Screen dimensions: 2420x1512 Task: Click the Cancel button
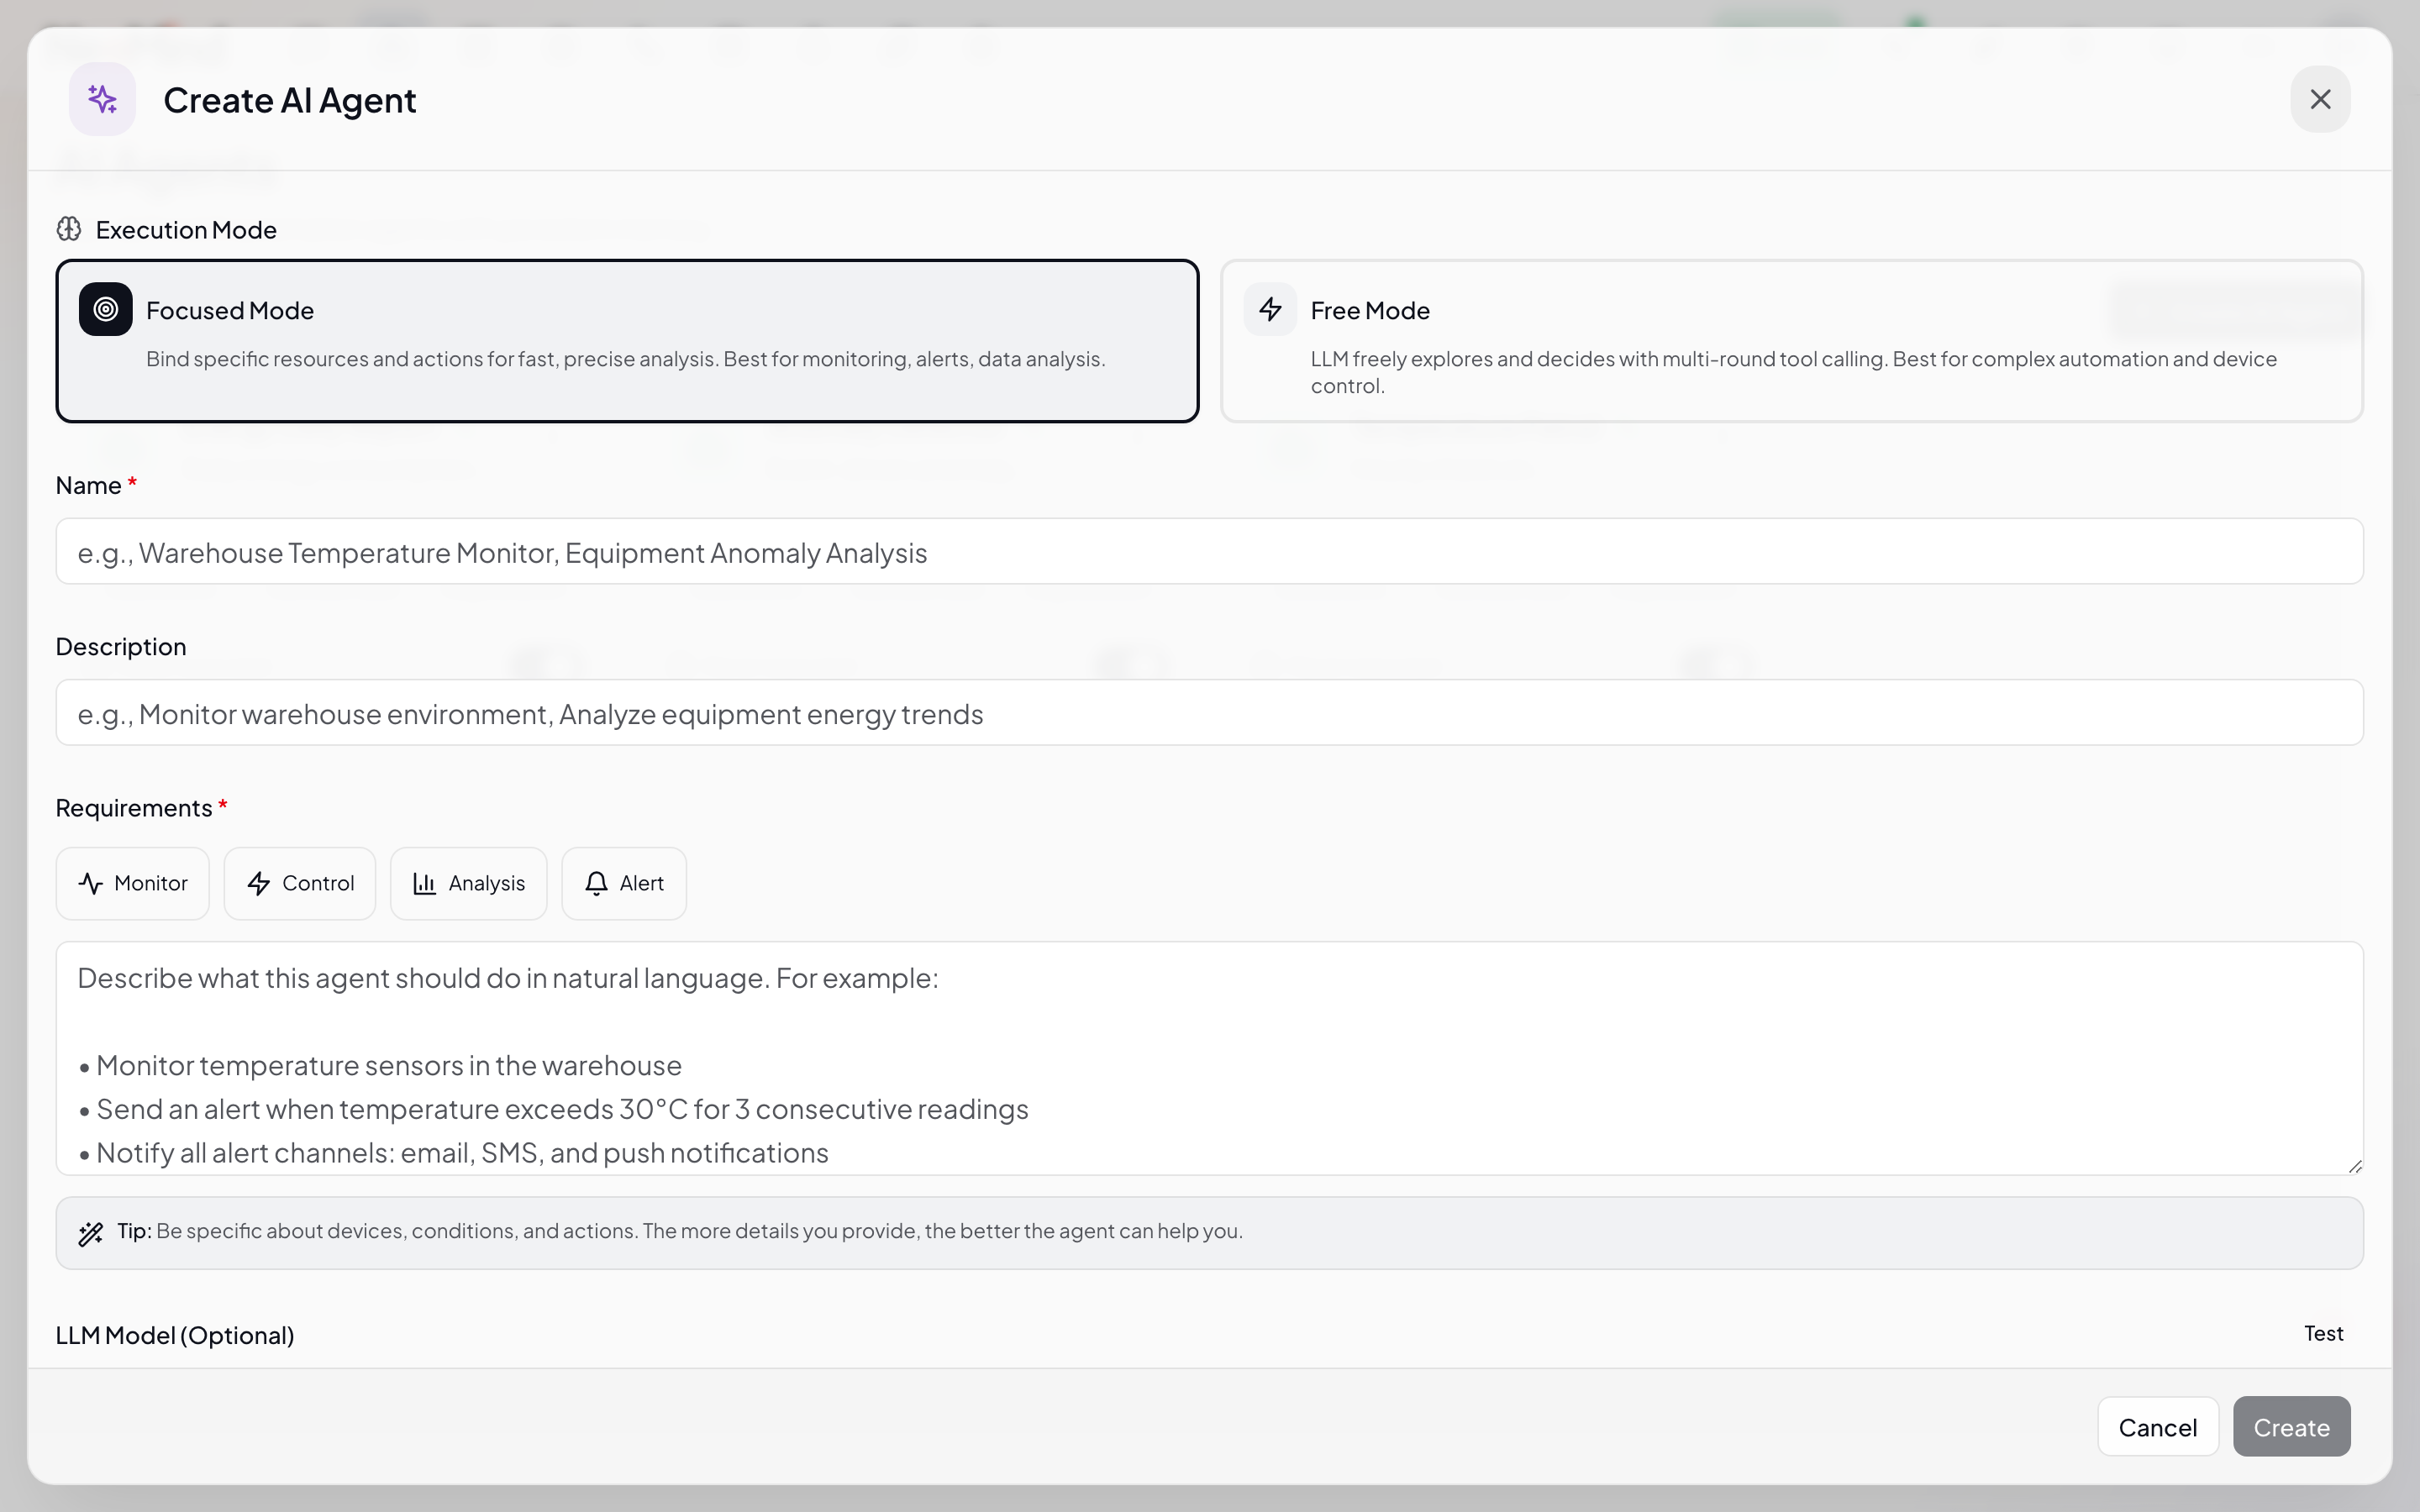click(2157, 1426)
